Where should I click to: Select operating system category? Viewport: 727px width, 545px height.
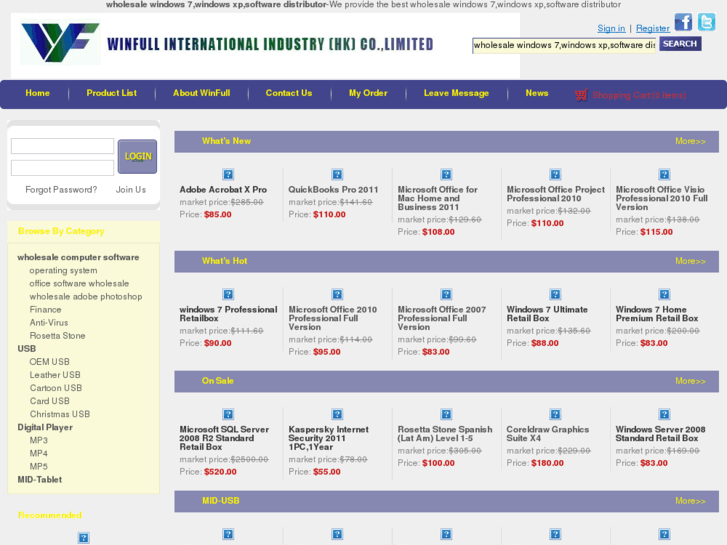coord(63,270)
